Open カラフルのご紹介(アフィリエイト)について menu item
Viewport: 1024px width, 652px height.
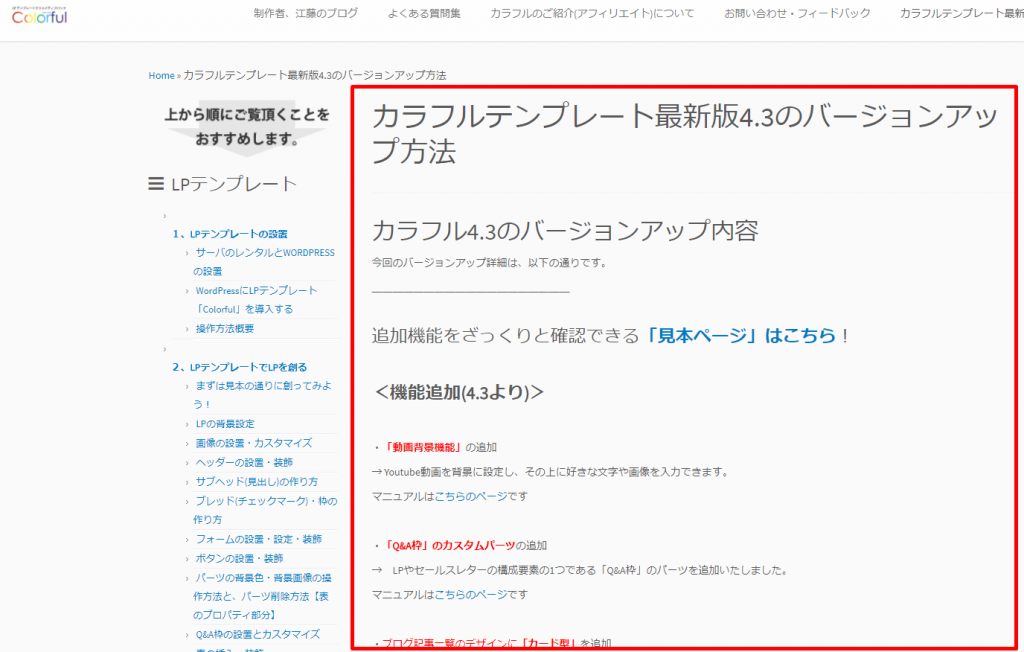592,13
